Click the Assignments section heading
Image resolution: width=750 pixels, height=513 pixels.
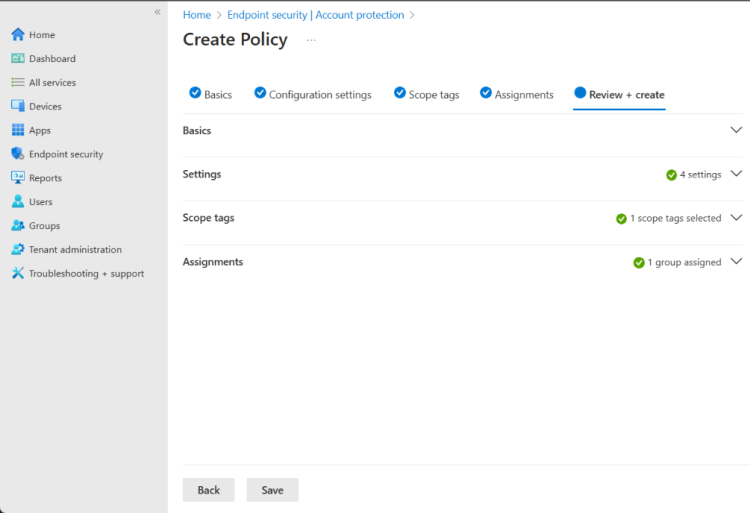[213, 262]
